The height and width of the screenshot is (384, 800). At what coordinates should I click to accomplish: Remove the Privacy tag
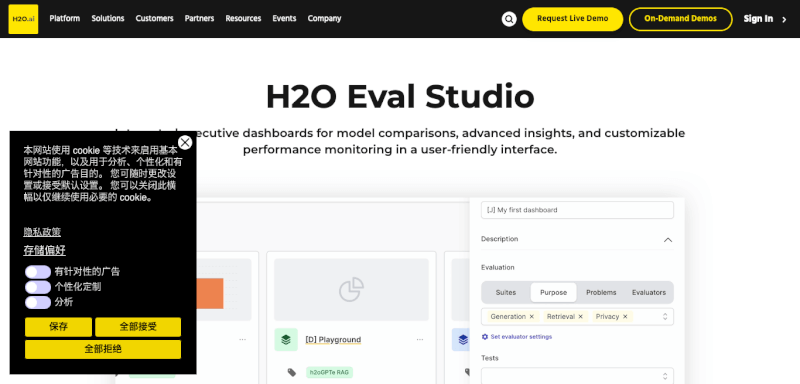[625, 317]
